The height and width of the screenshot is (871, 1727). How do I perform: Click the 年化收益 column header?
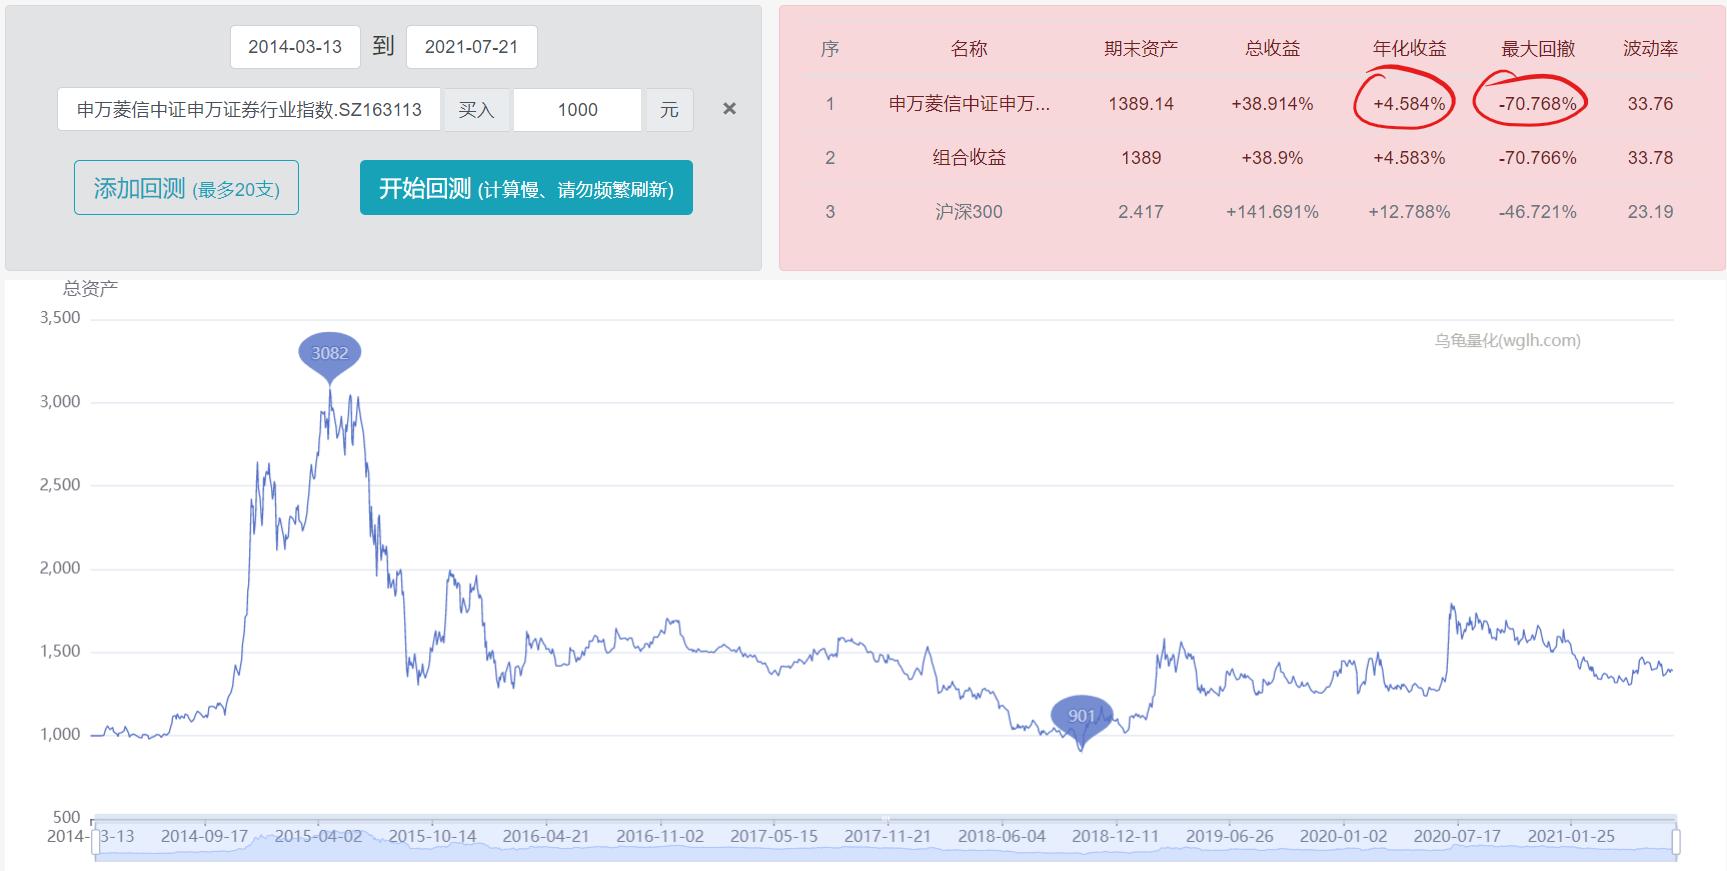pos(1409,48)
